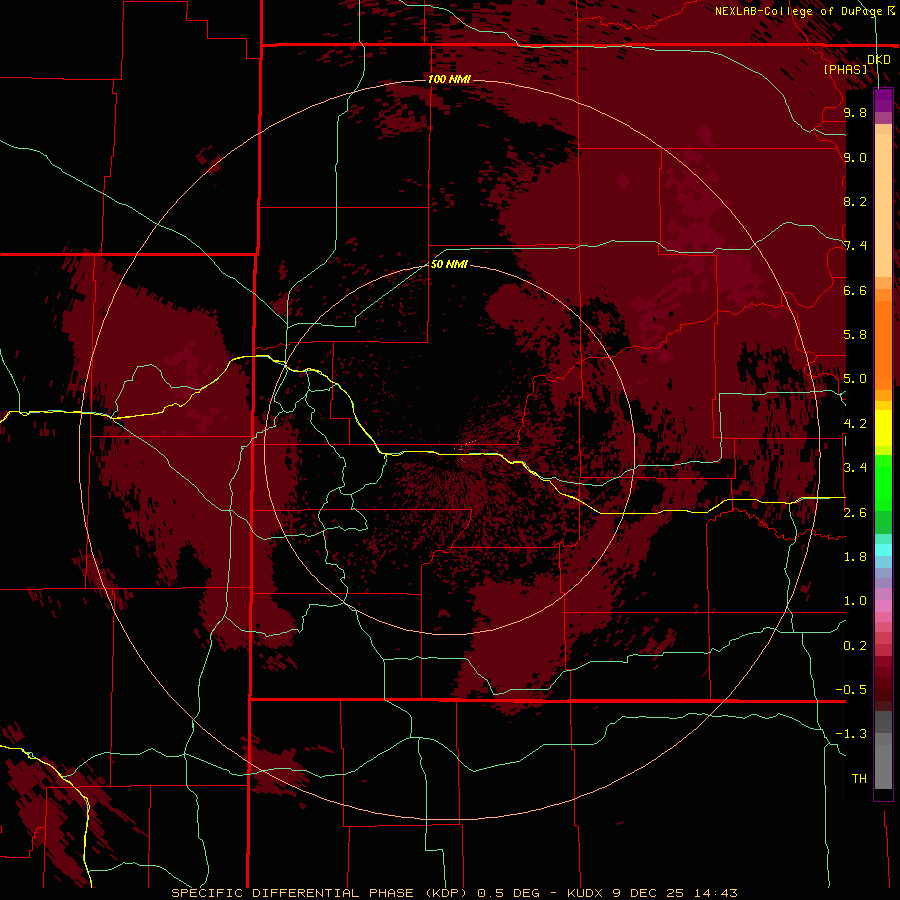
Task: Pick the purple segment at colorbar top
Action: click(x=883, y=100)
